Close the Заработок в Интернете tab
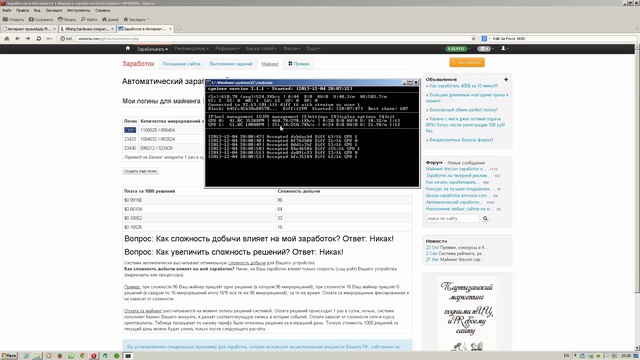 171,29
